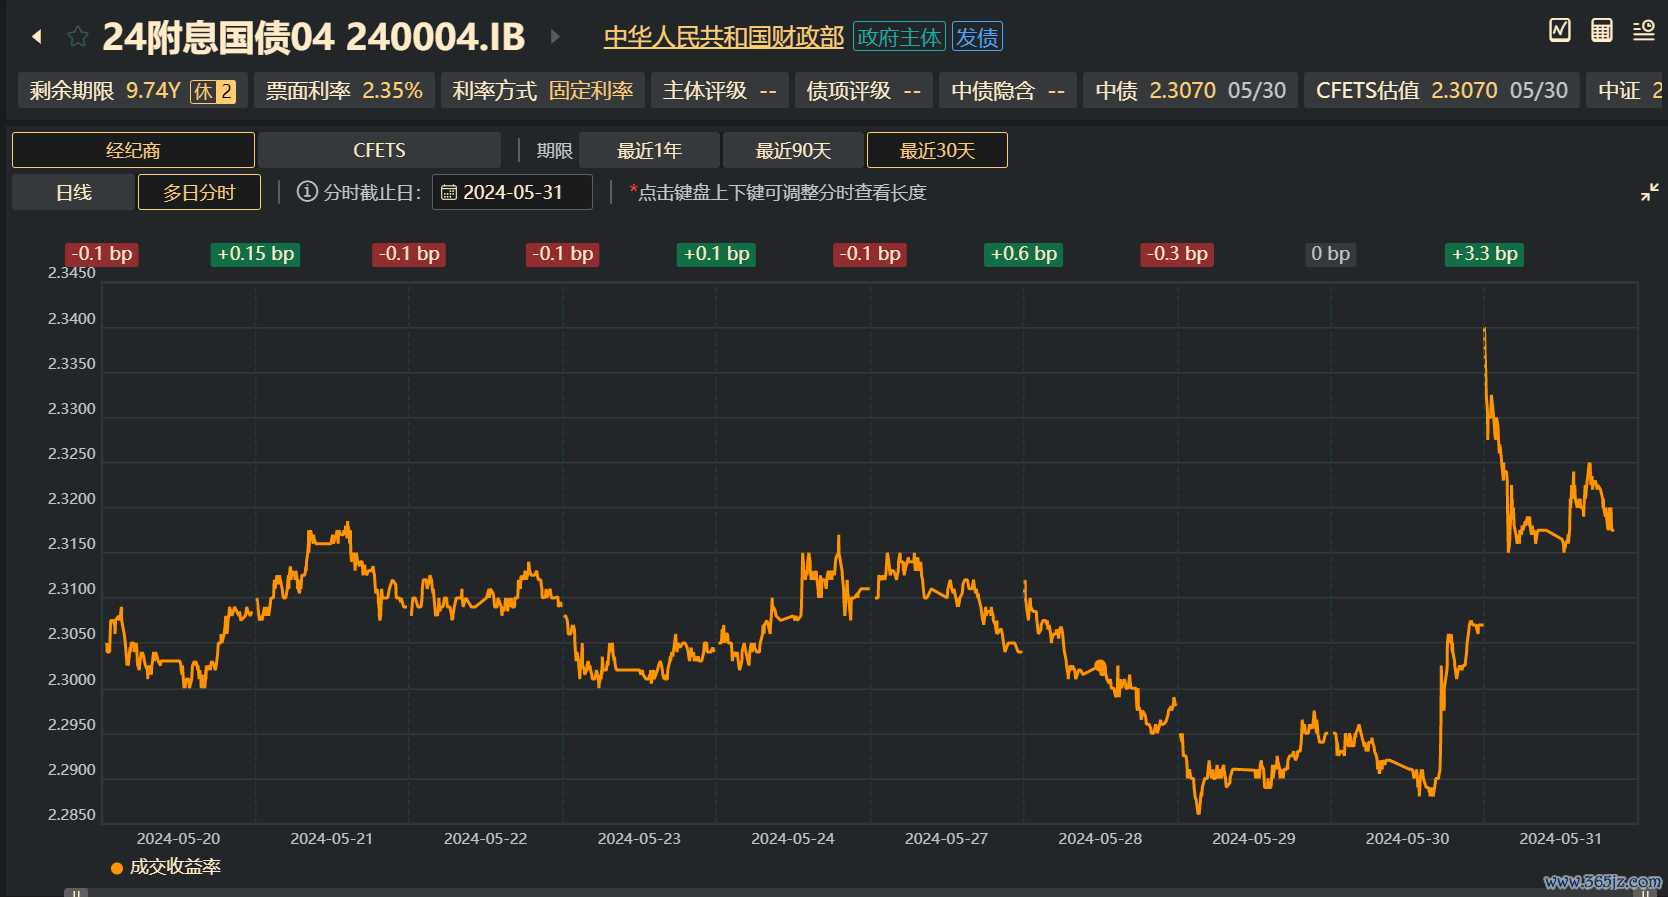1668x897 pixels.
Task: Click 主体评级 field
Action: click(x=720, y=90)
